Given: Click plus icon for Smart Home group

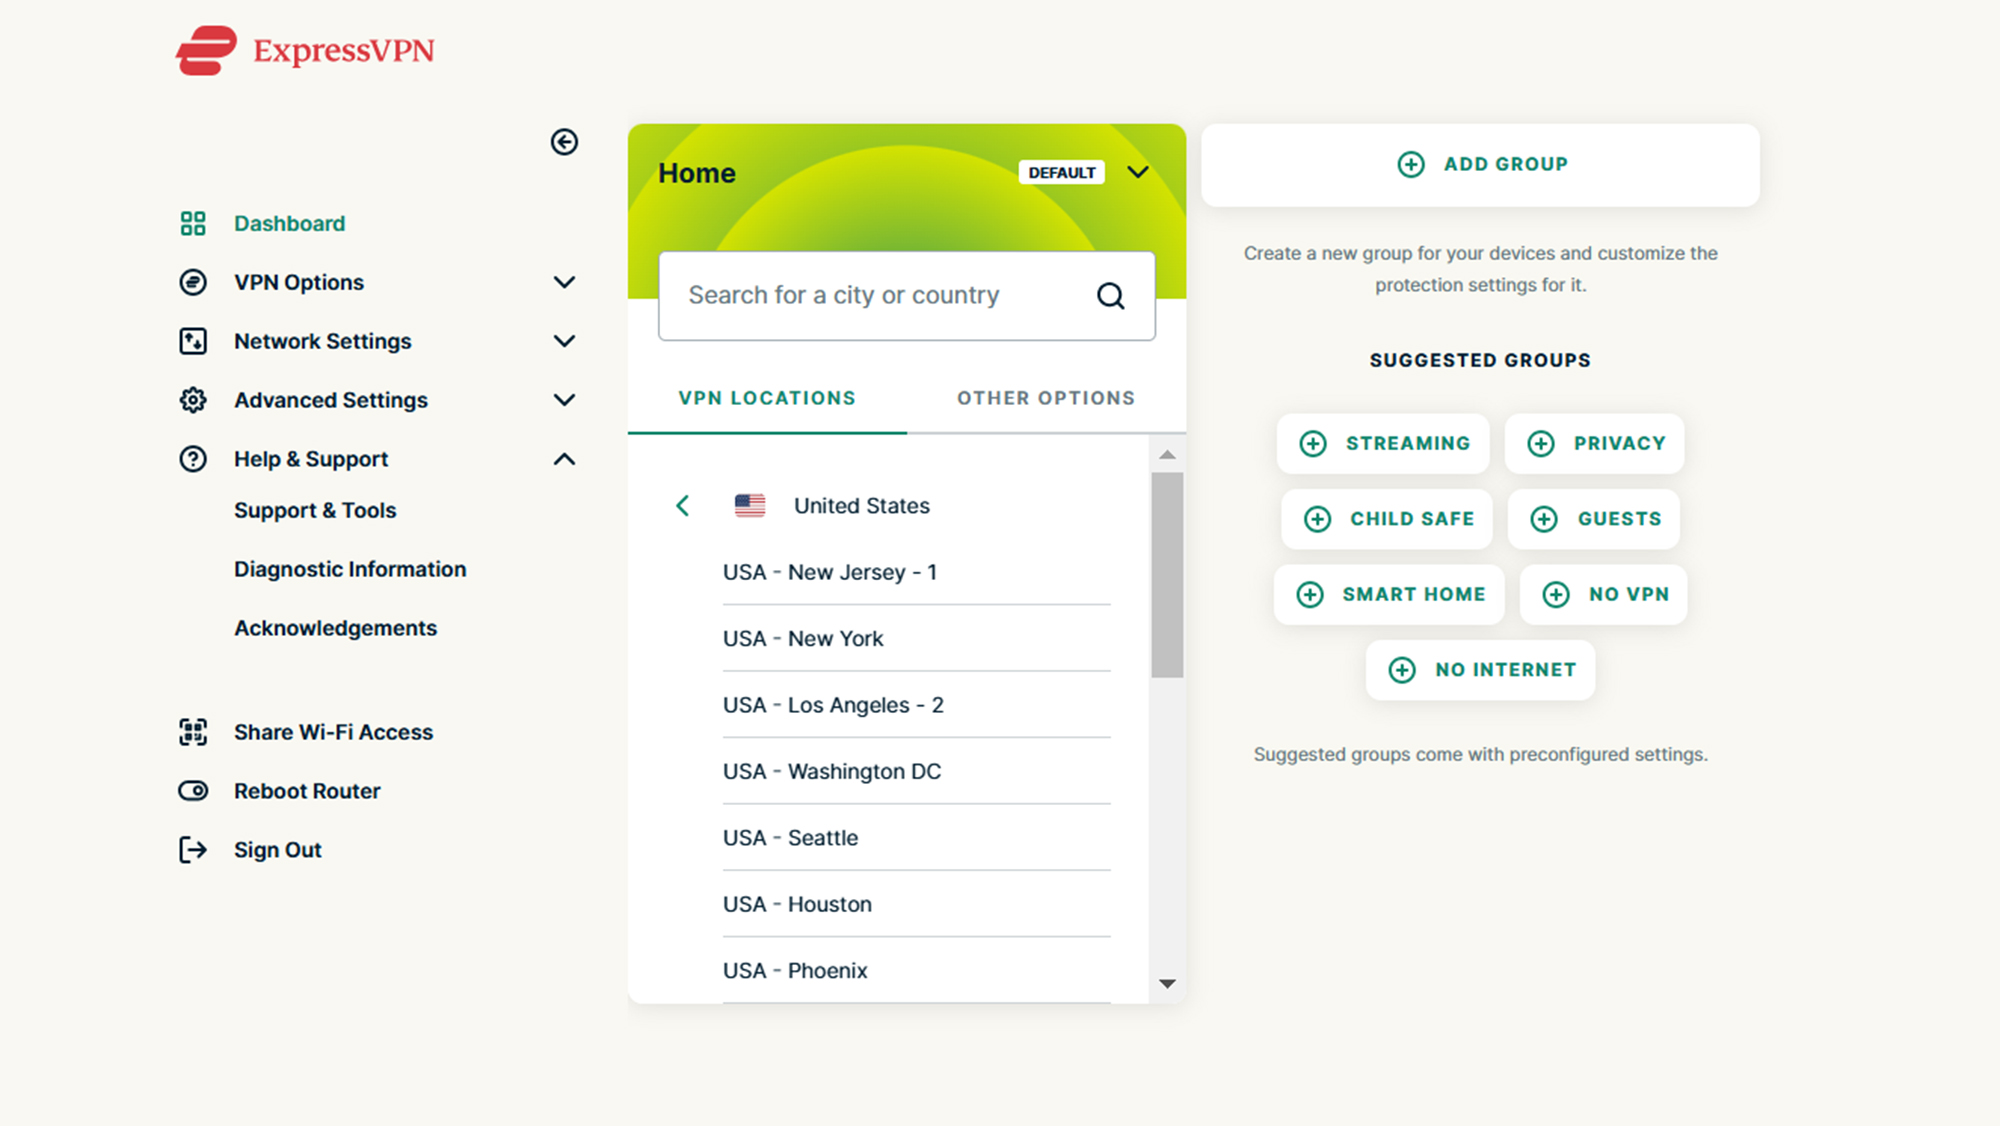Looking at the screenshot, I should coord(1310,594).
